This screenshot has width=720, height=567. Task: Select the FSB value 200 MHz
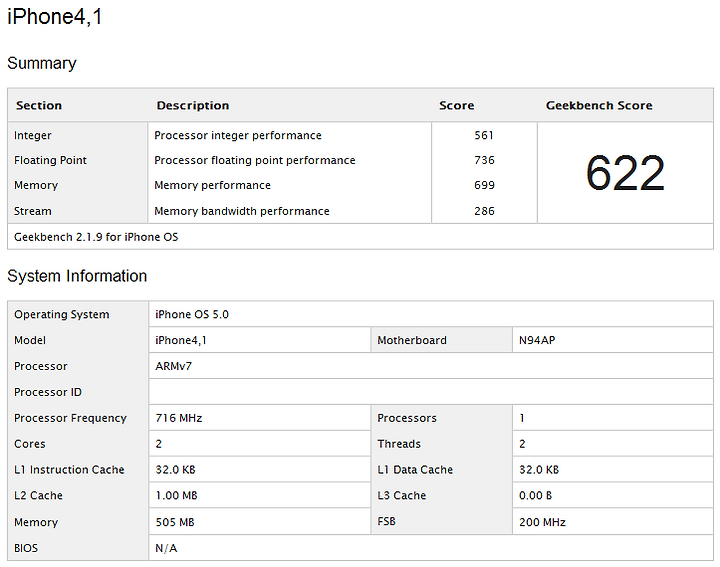pyautogui.click(x=542, y=522)
